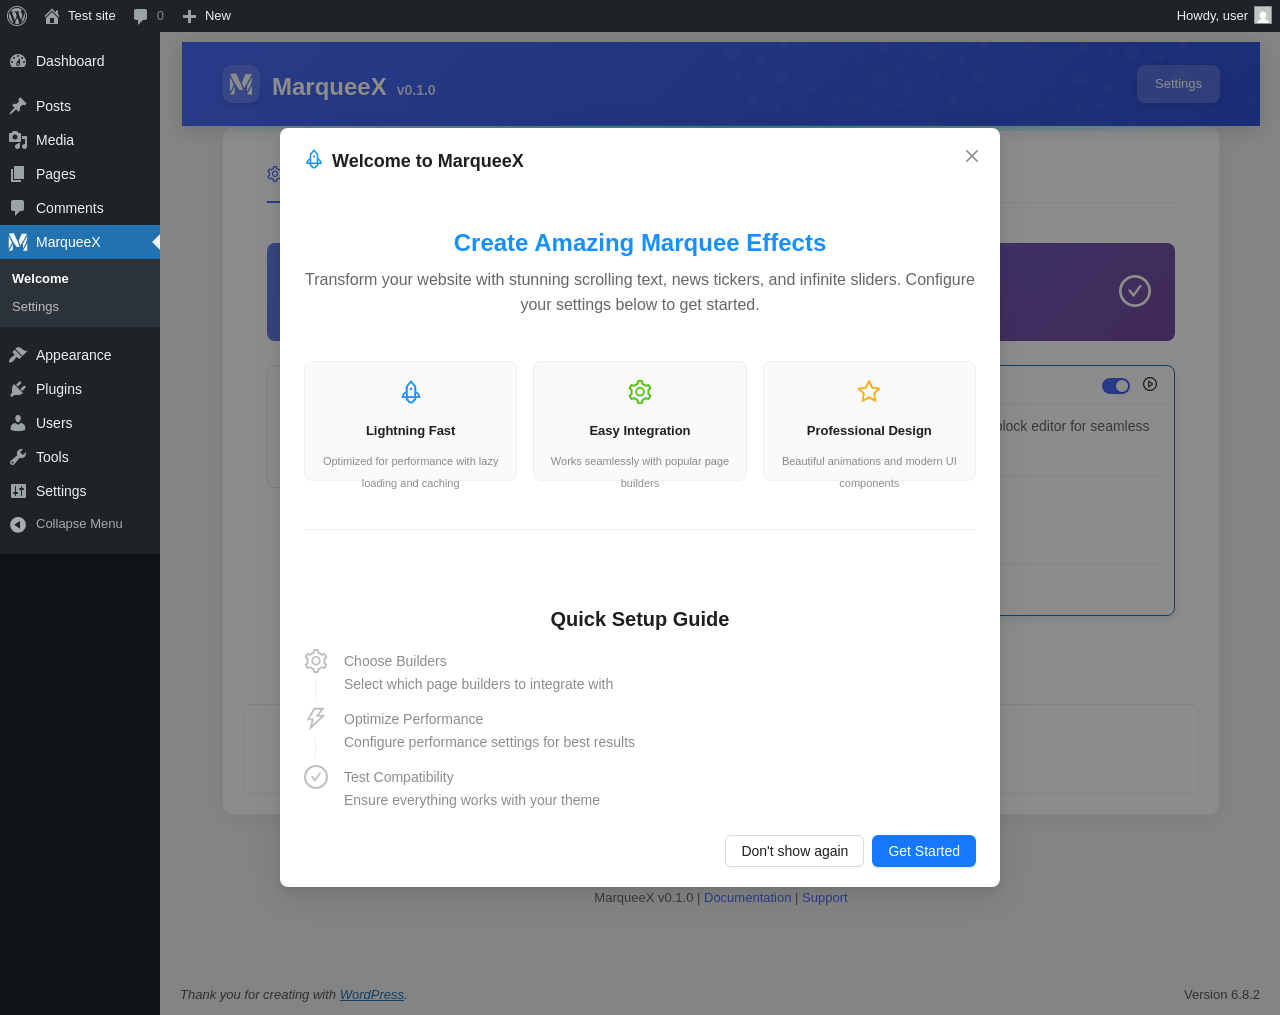The image size is (1280, 1015).
Task: Open the Test site home link
Action: click(x=80, y=16)
